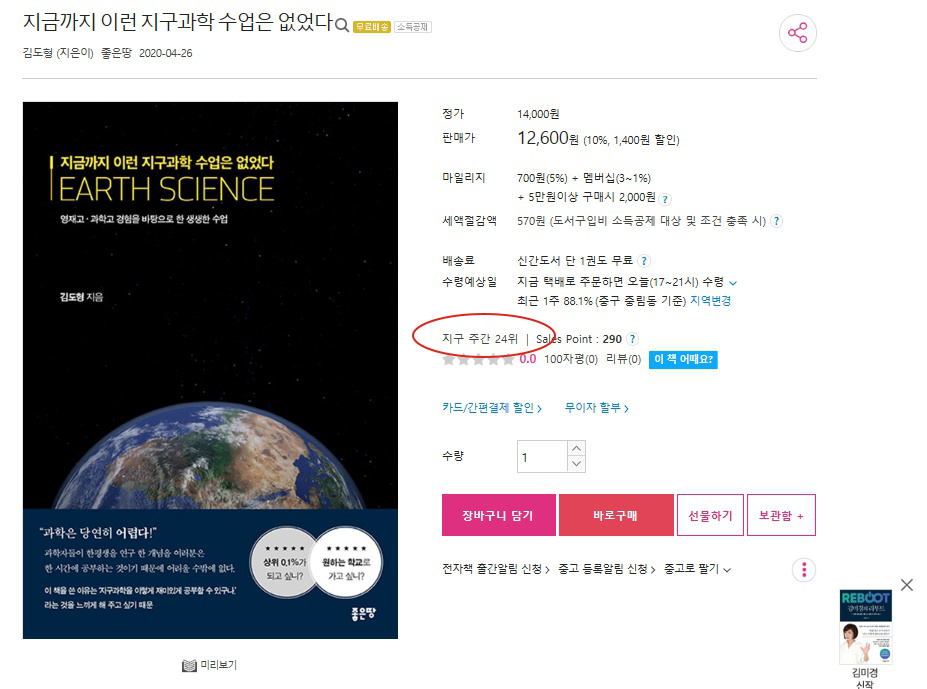Click the 배송료 help question mark

644,261
